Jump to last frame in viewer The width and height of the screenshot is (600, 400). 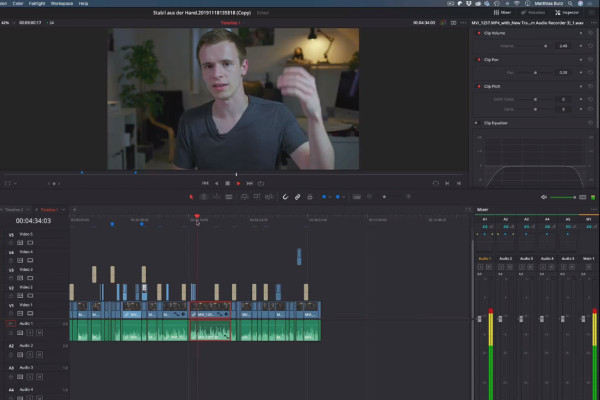coord(249,183)
